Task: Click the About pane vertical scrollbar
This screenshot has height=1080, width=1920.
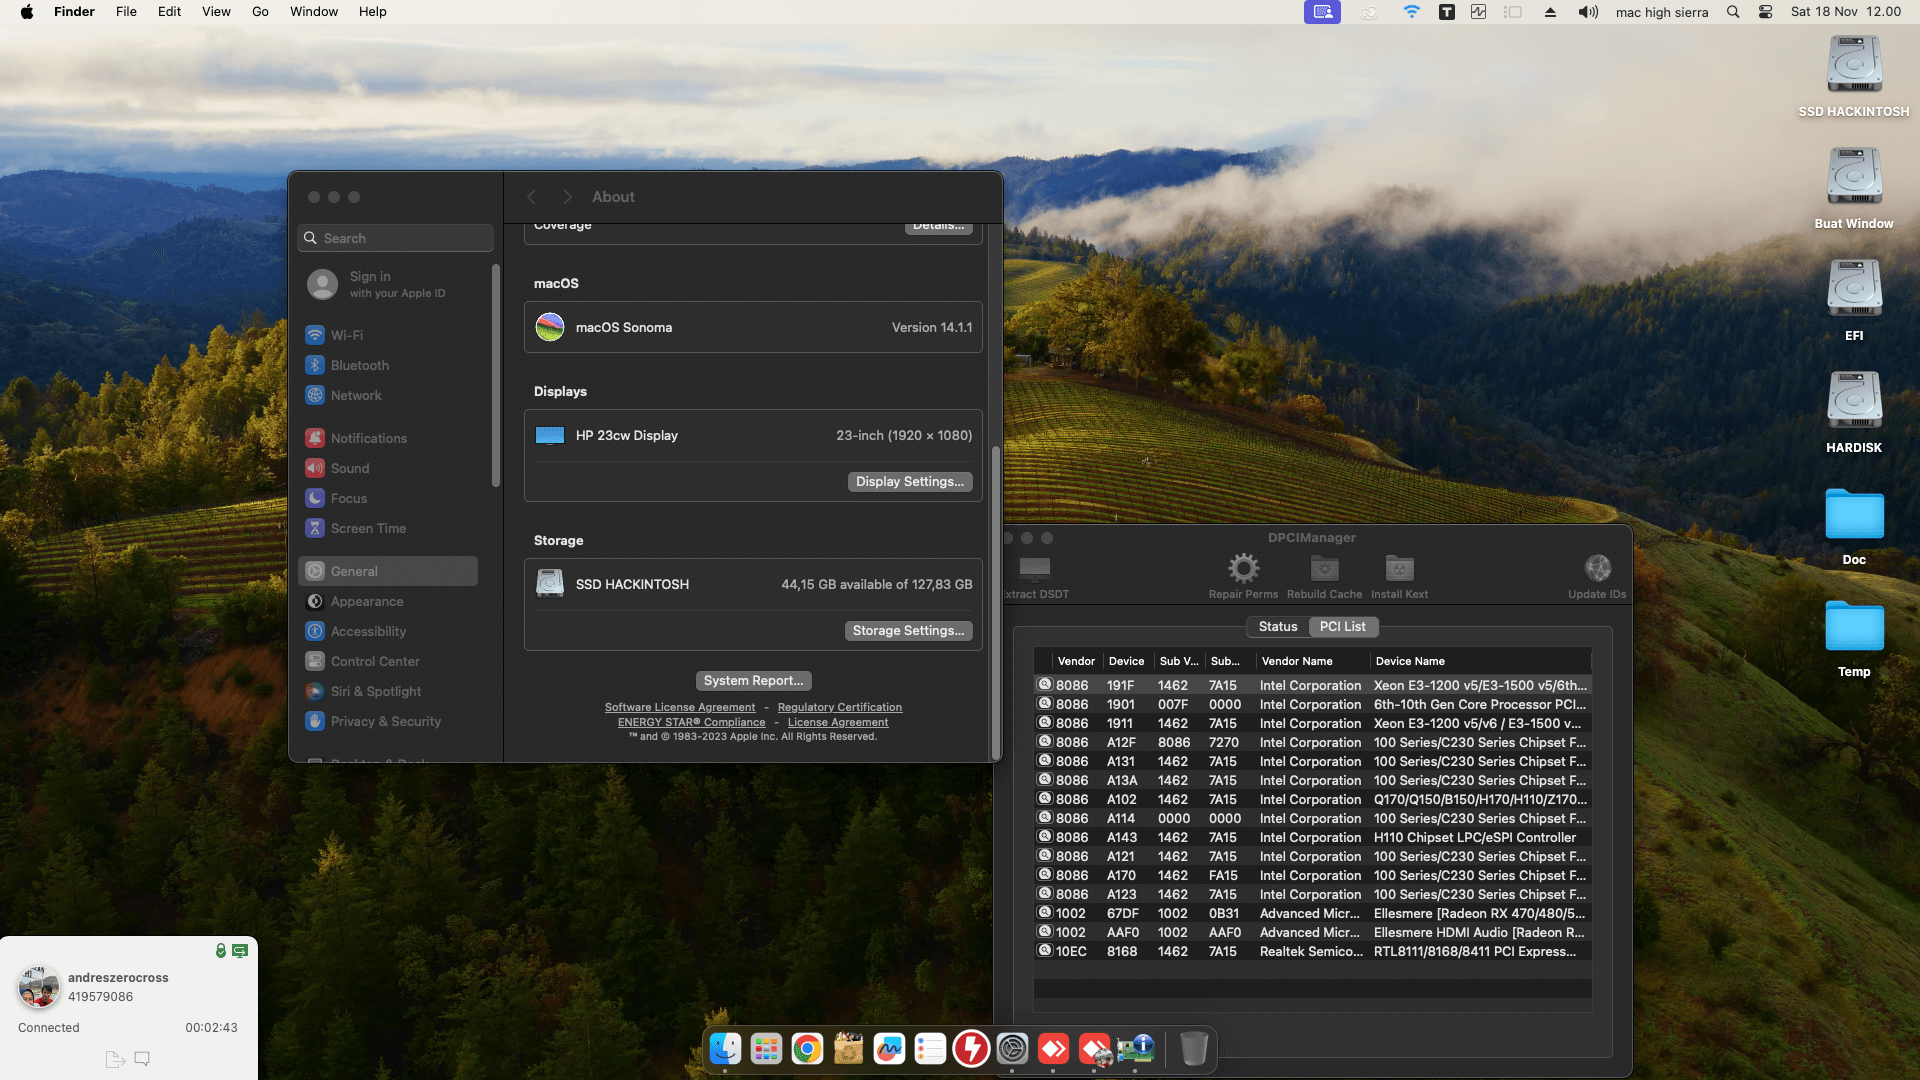Action: click(995, 603)
